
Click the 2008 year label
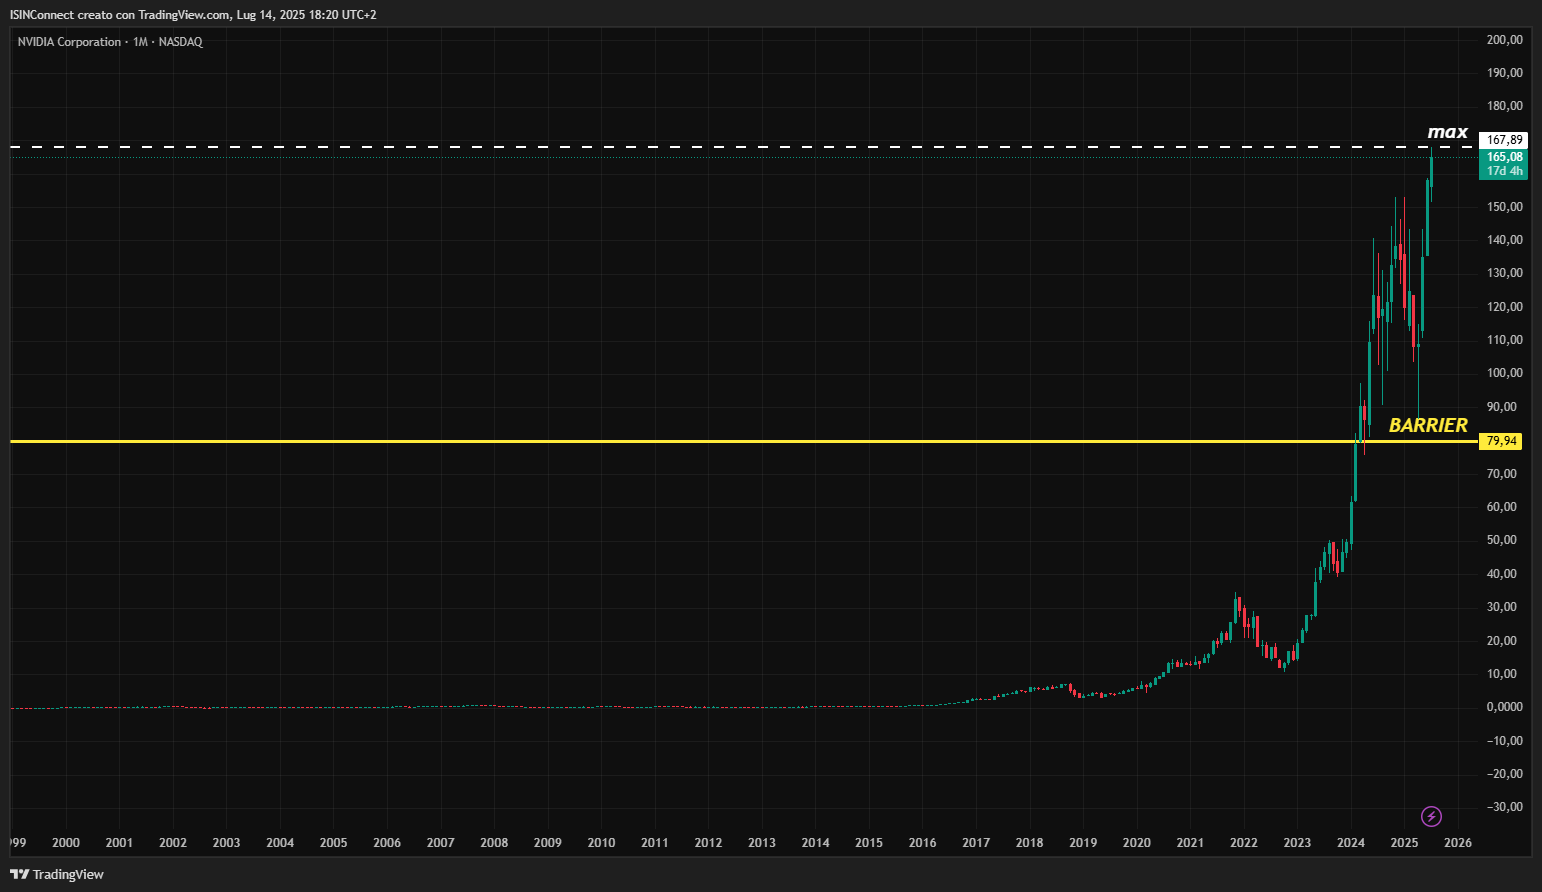494,843
